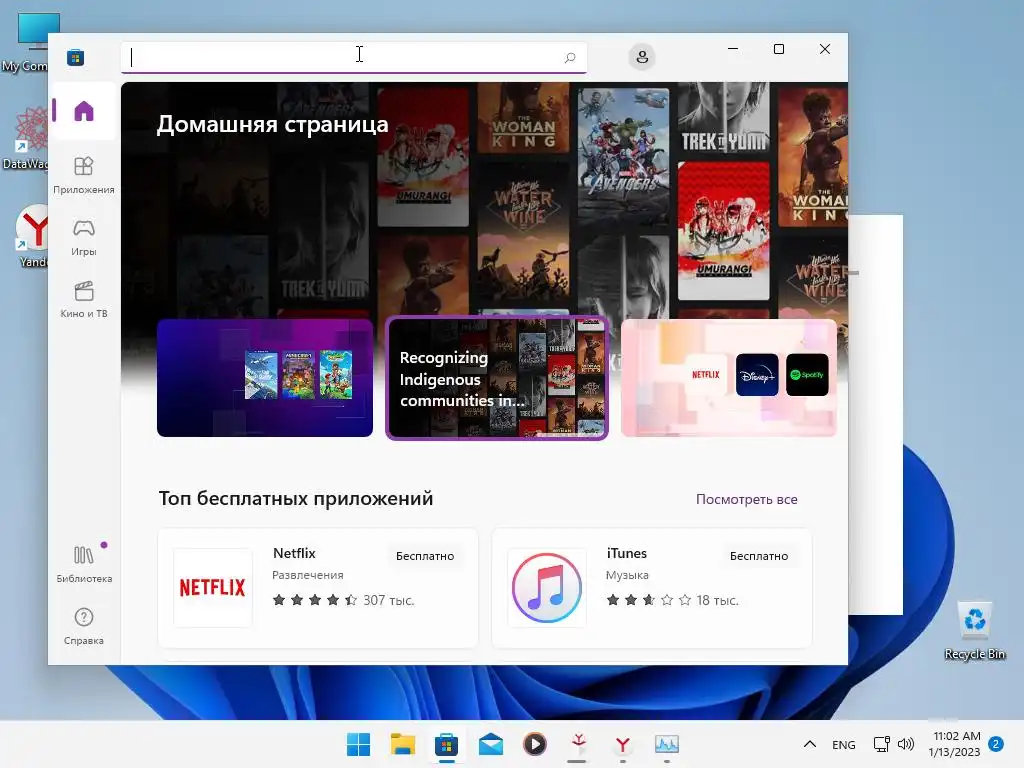Click the ENG language indicator

[x=844, y=745]
